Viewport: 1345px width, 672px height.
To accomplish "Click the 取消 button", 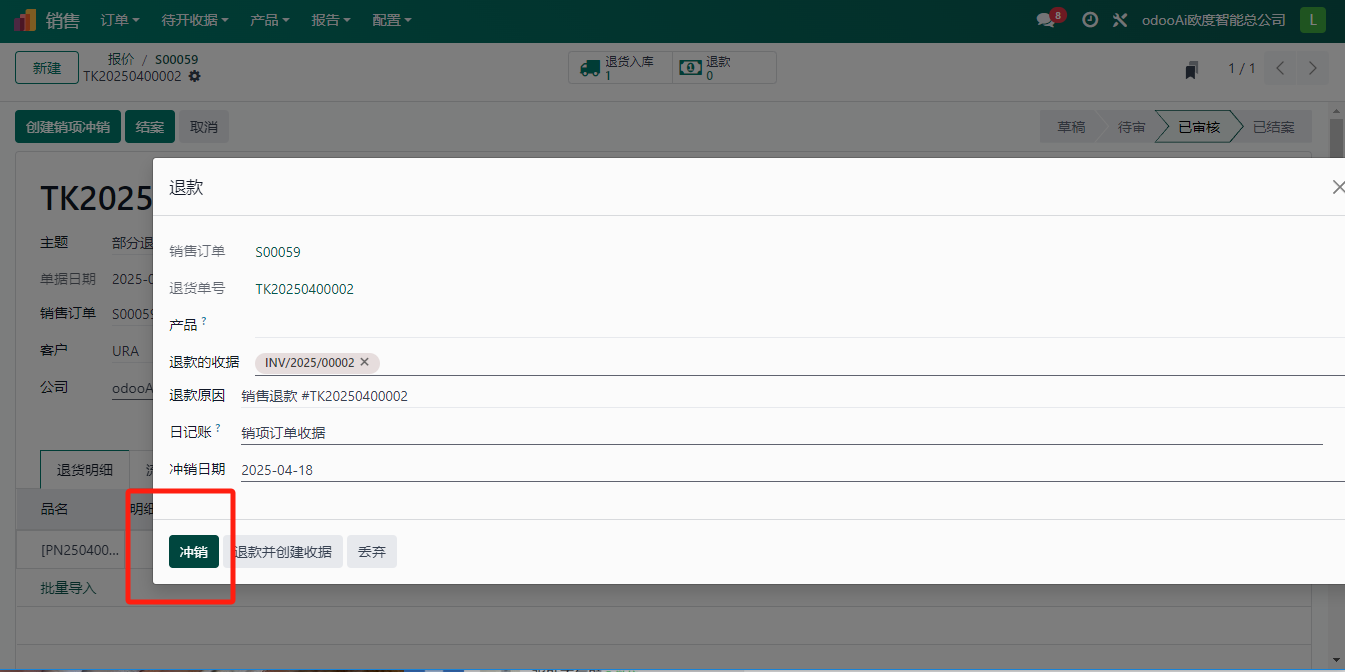I will pyautogui.click(x=204, y=127).
